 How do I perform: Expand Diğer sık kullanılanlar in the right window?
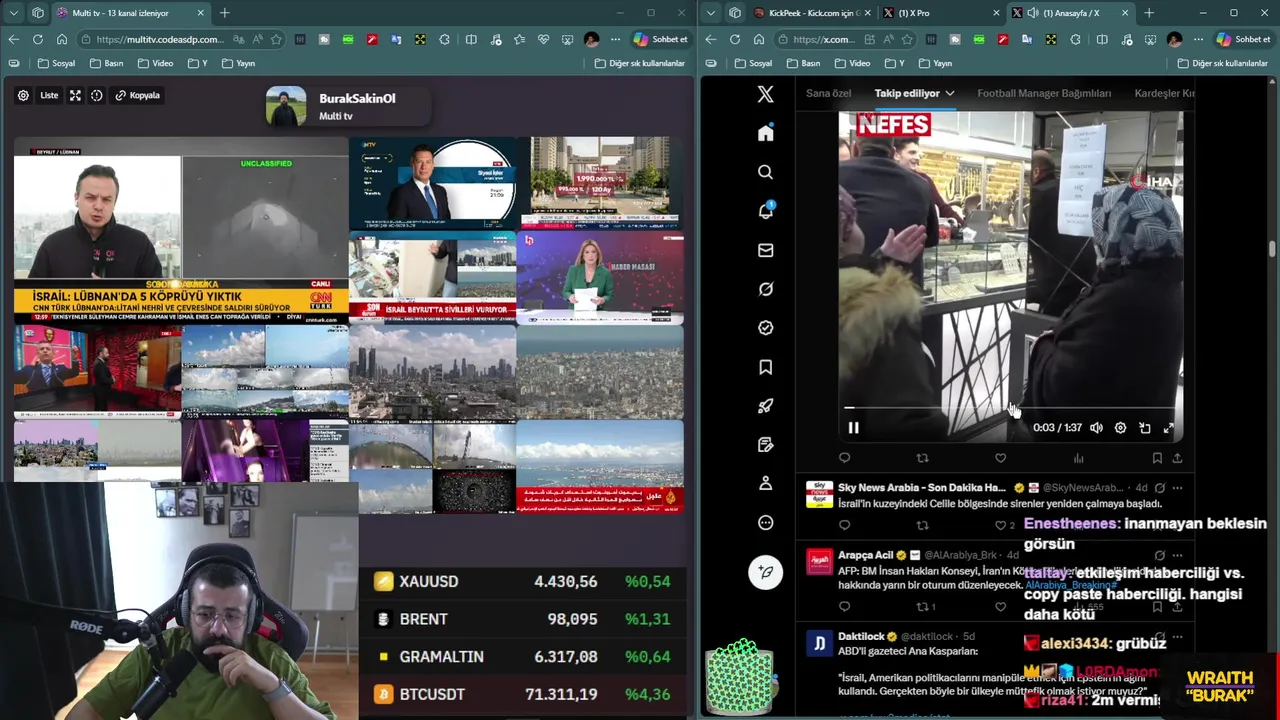1224,63
